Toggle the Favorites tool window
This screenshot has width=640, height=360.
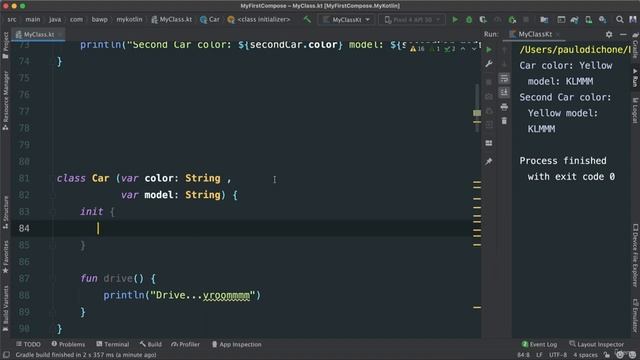5,257
